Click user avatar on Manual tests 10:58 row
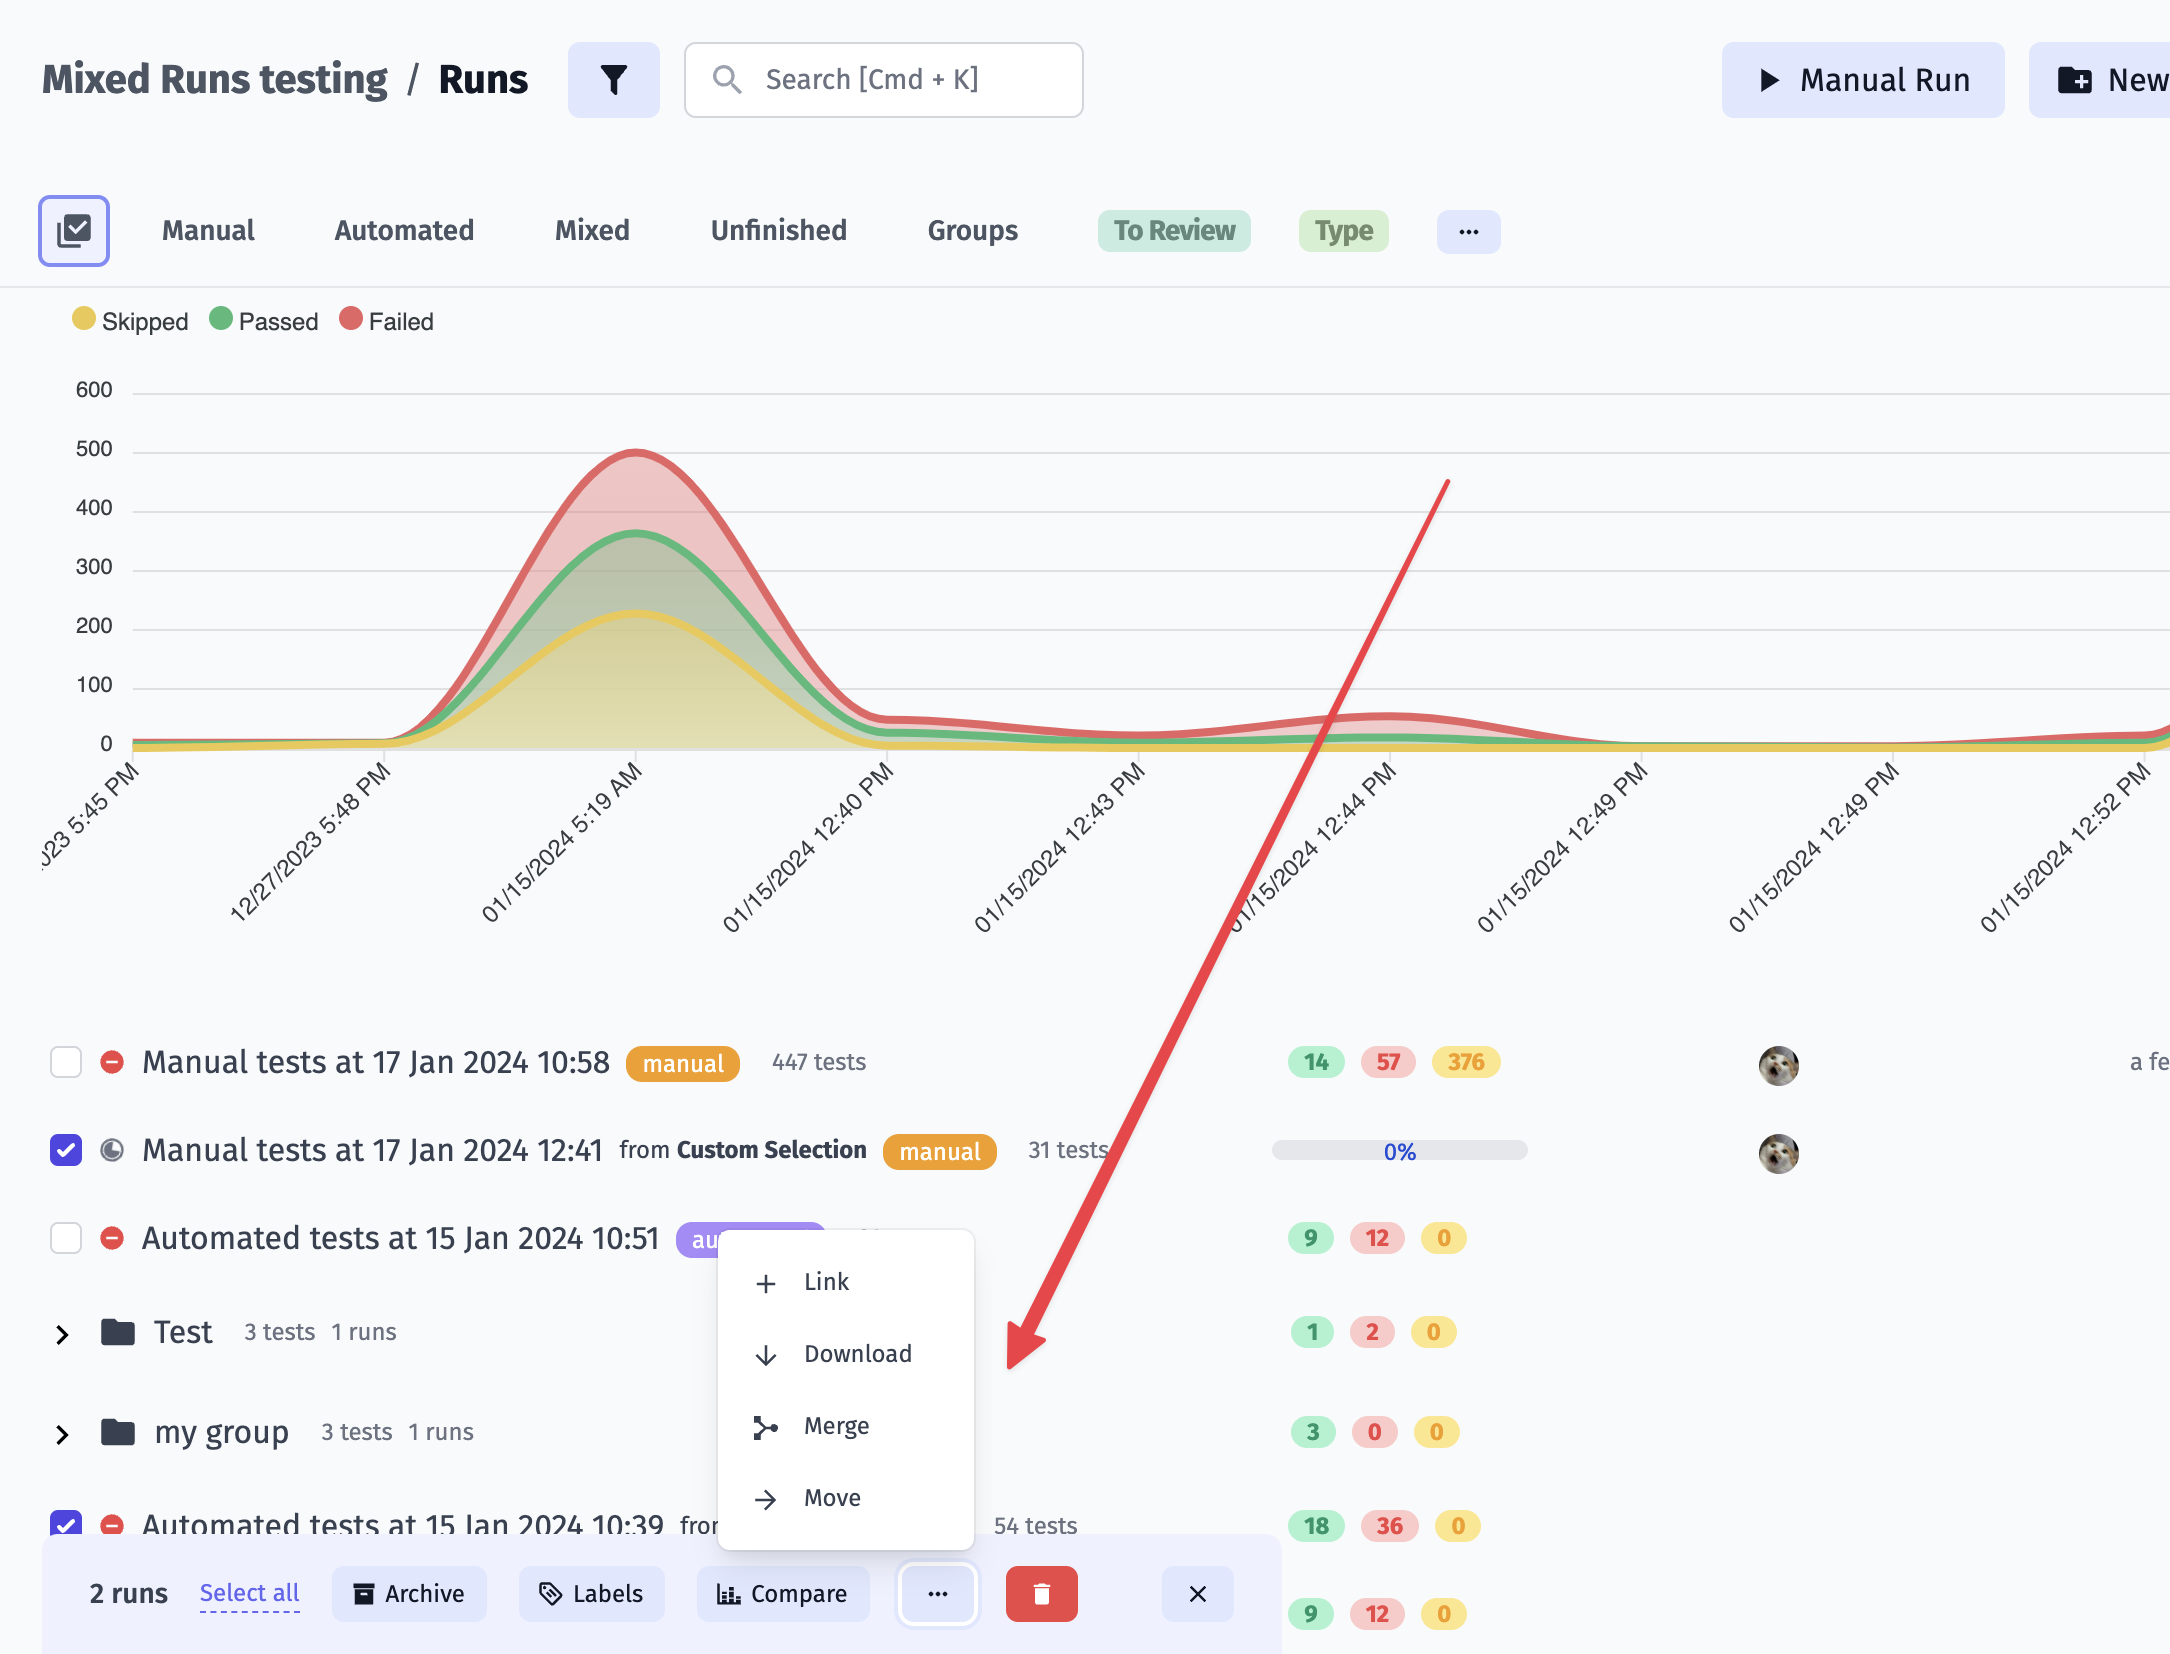The image size is (2170, 1654). [1779, 1065]
